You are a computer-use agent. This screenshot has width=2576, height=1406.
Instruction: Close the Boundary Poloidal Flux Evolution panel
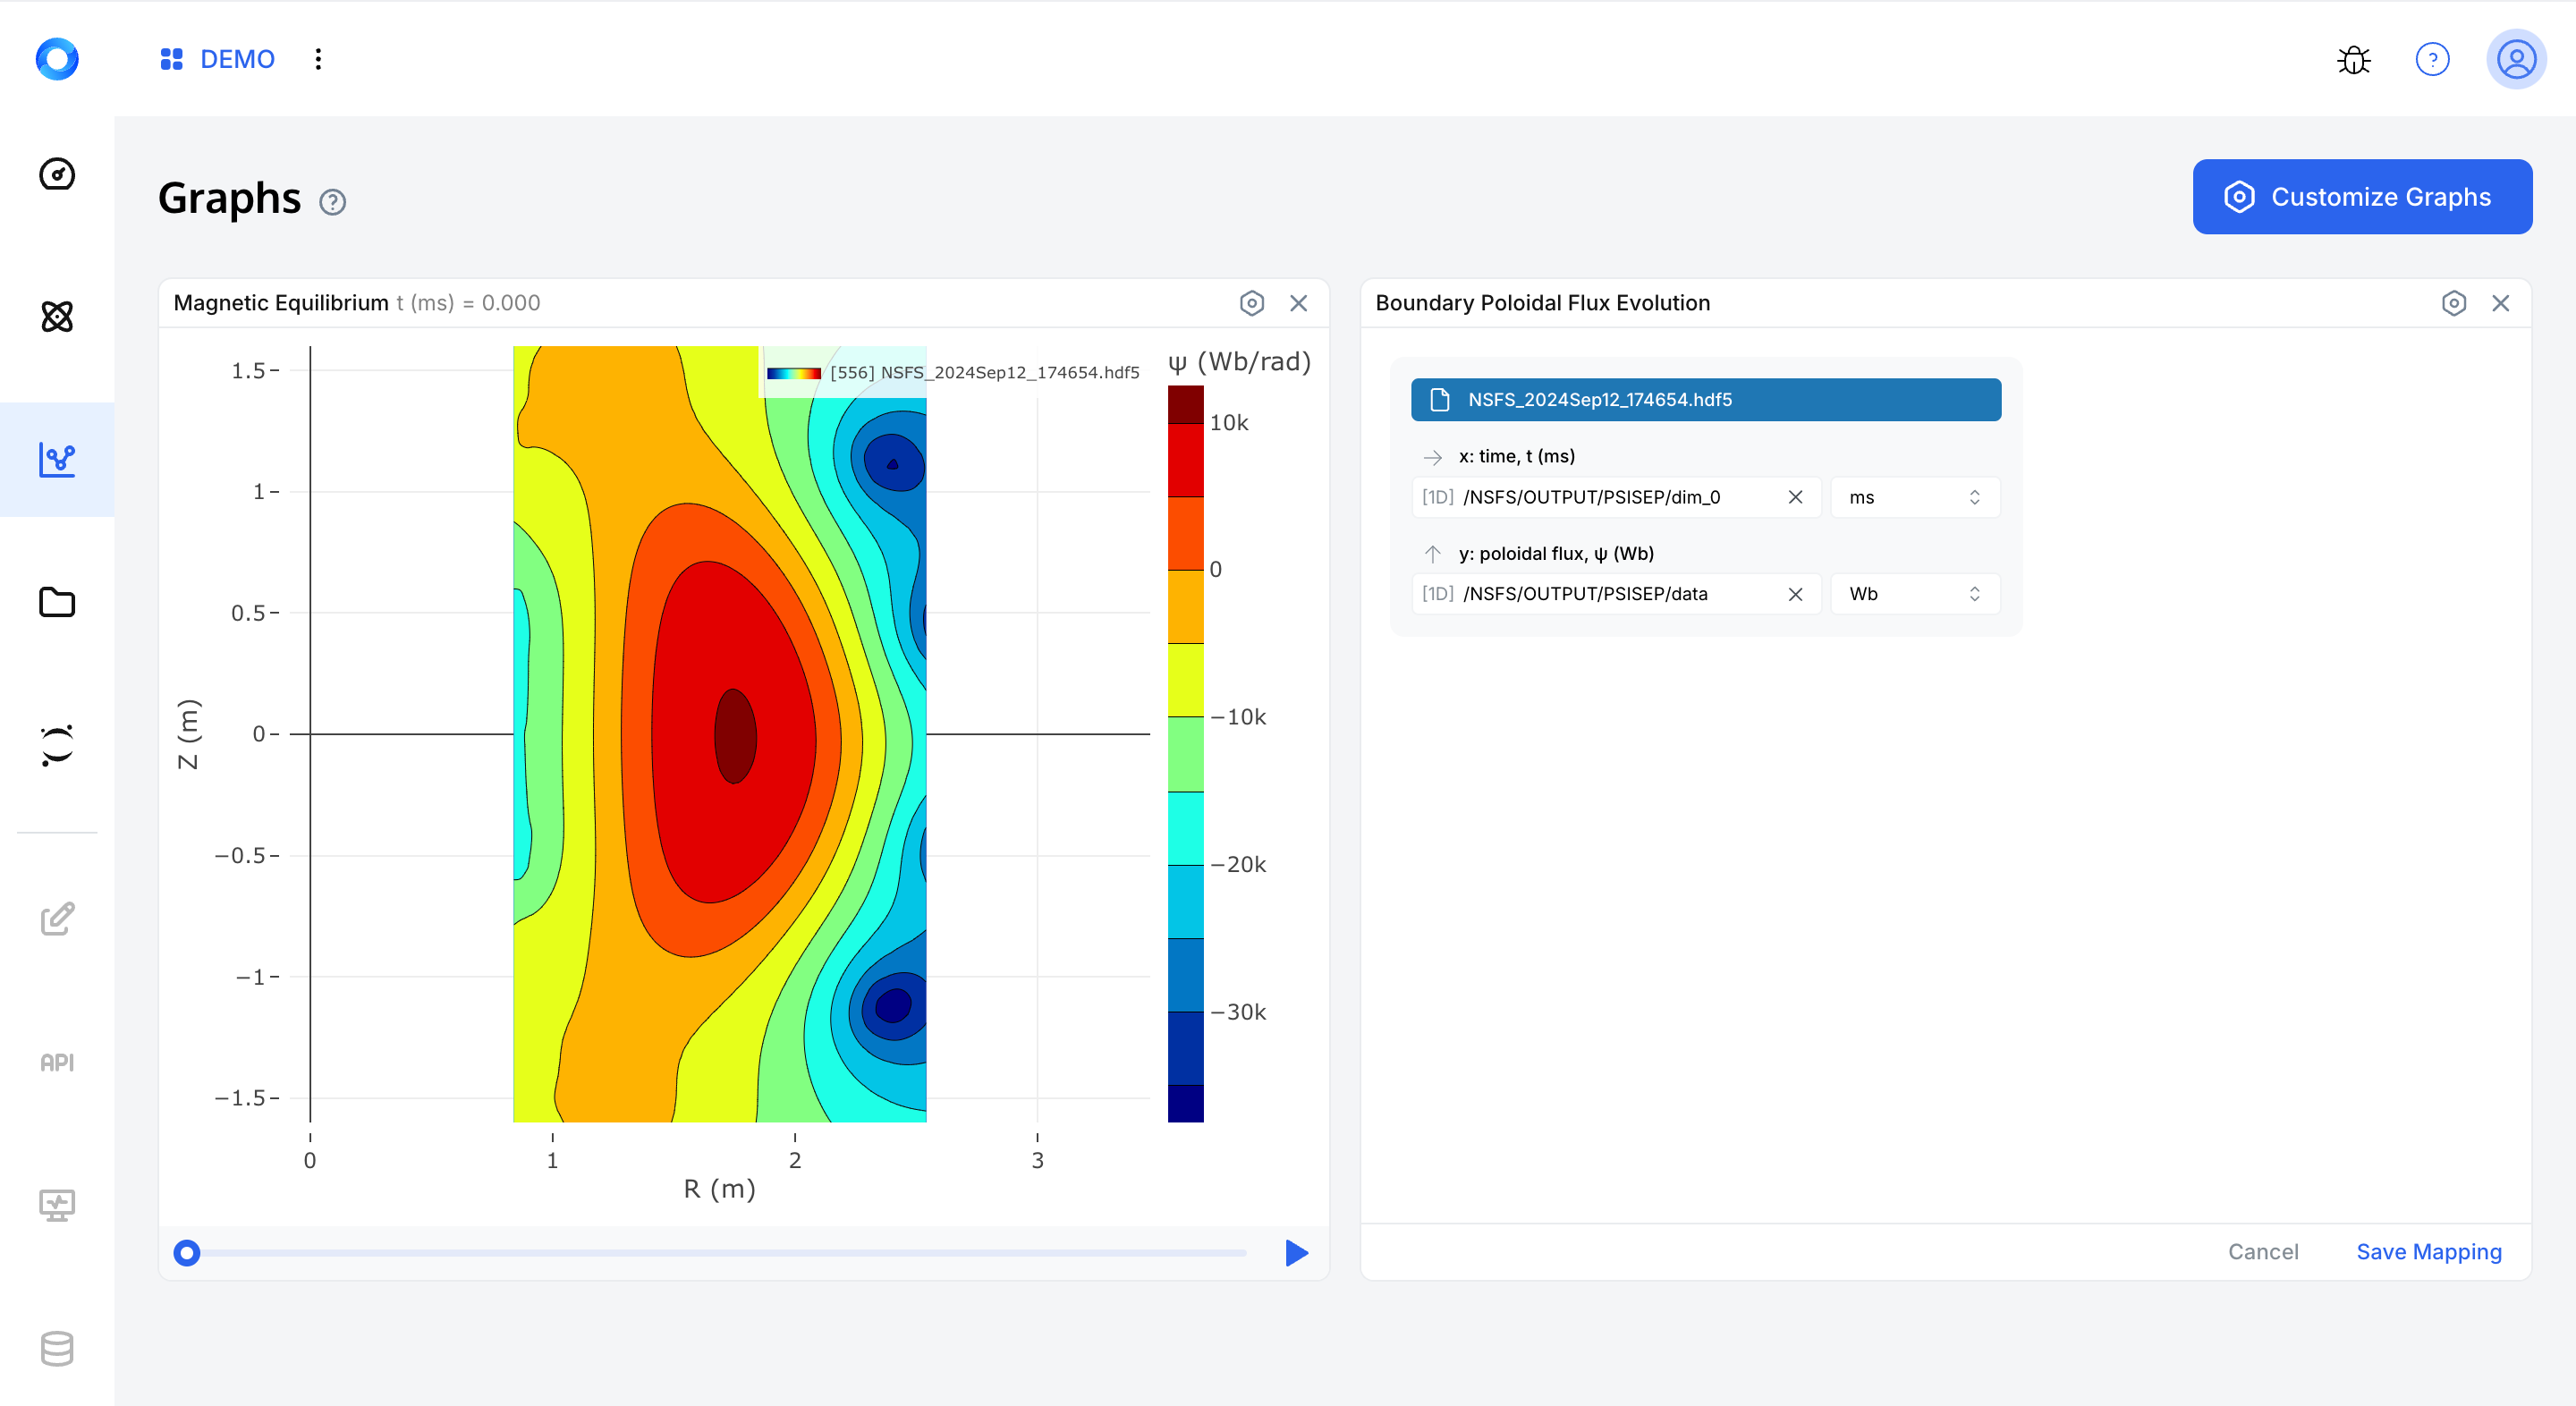tap(2500, 303)
